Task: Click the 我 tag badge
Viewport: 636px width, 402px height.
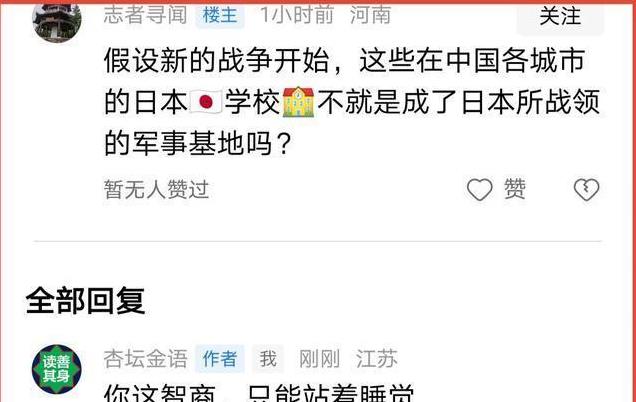Action: 268,359
